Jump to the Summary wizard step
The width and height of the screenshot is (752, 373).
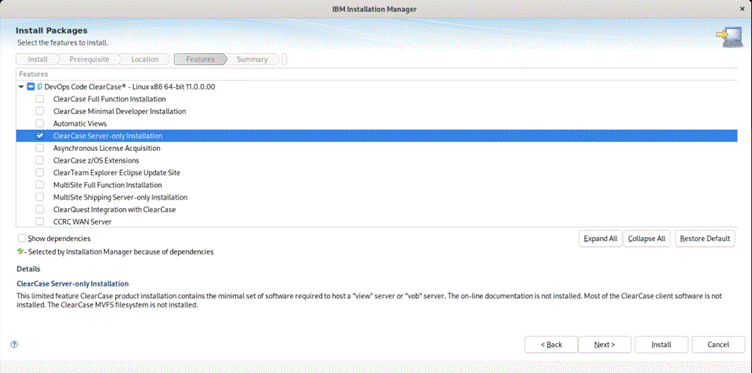252,59
